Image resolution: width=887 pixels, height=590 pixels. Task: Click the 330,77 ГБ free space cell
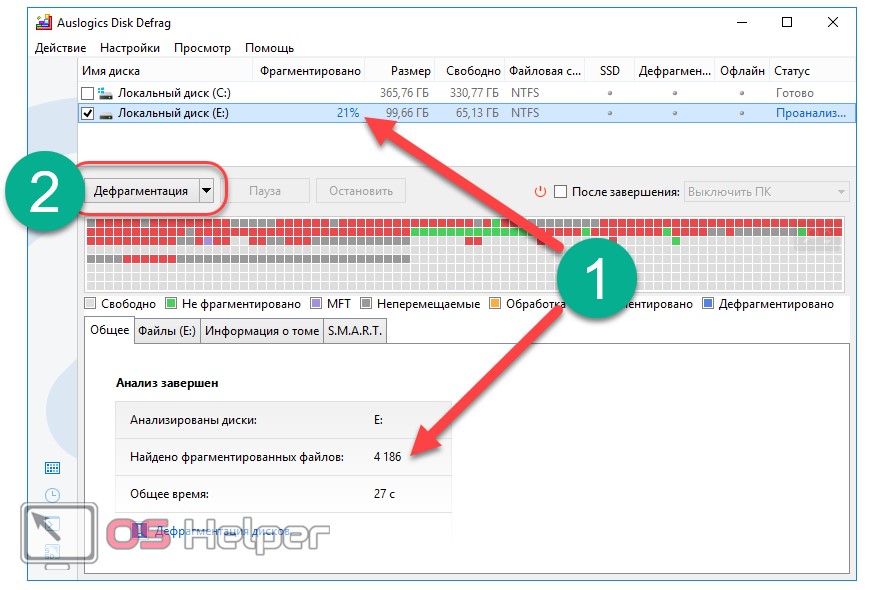(x=474, y=93)
